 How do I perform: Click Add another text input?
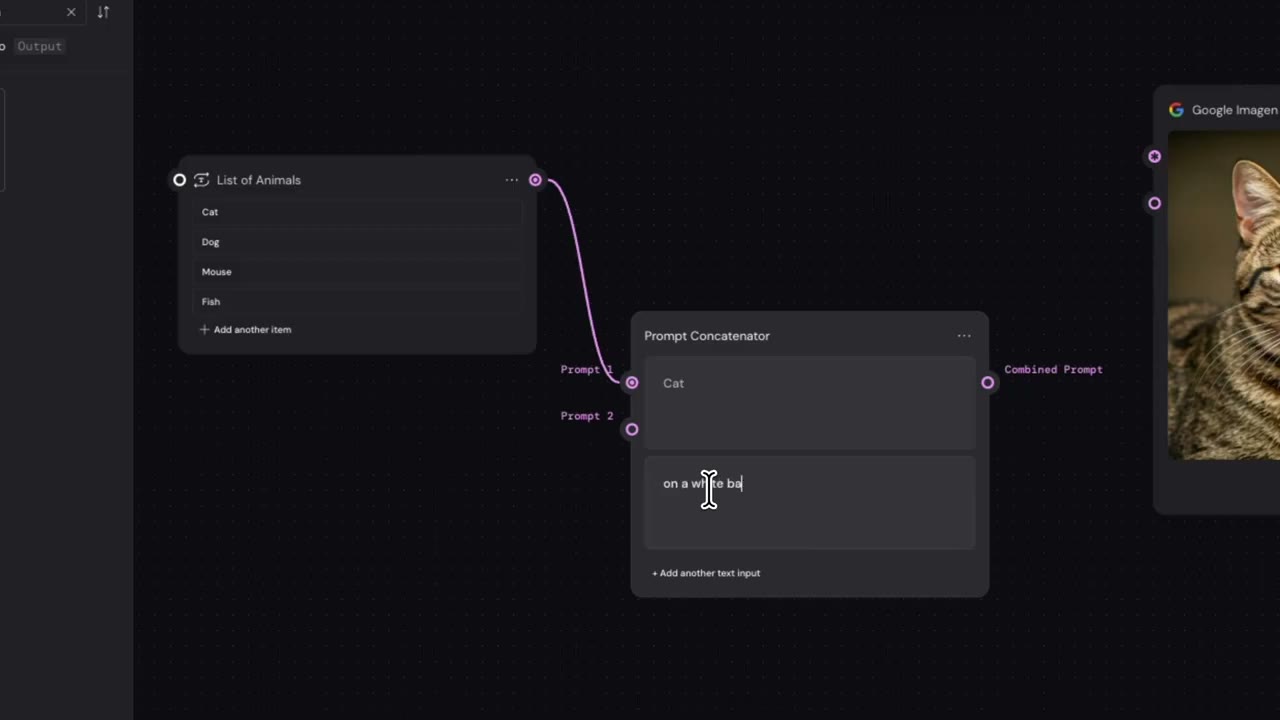pyautogui.click(x=706, y=573)
